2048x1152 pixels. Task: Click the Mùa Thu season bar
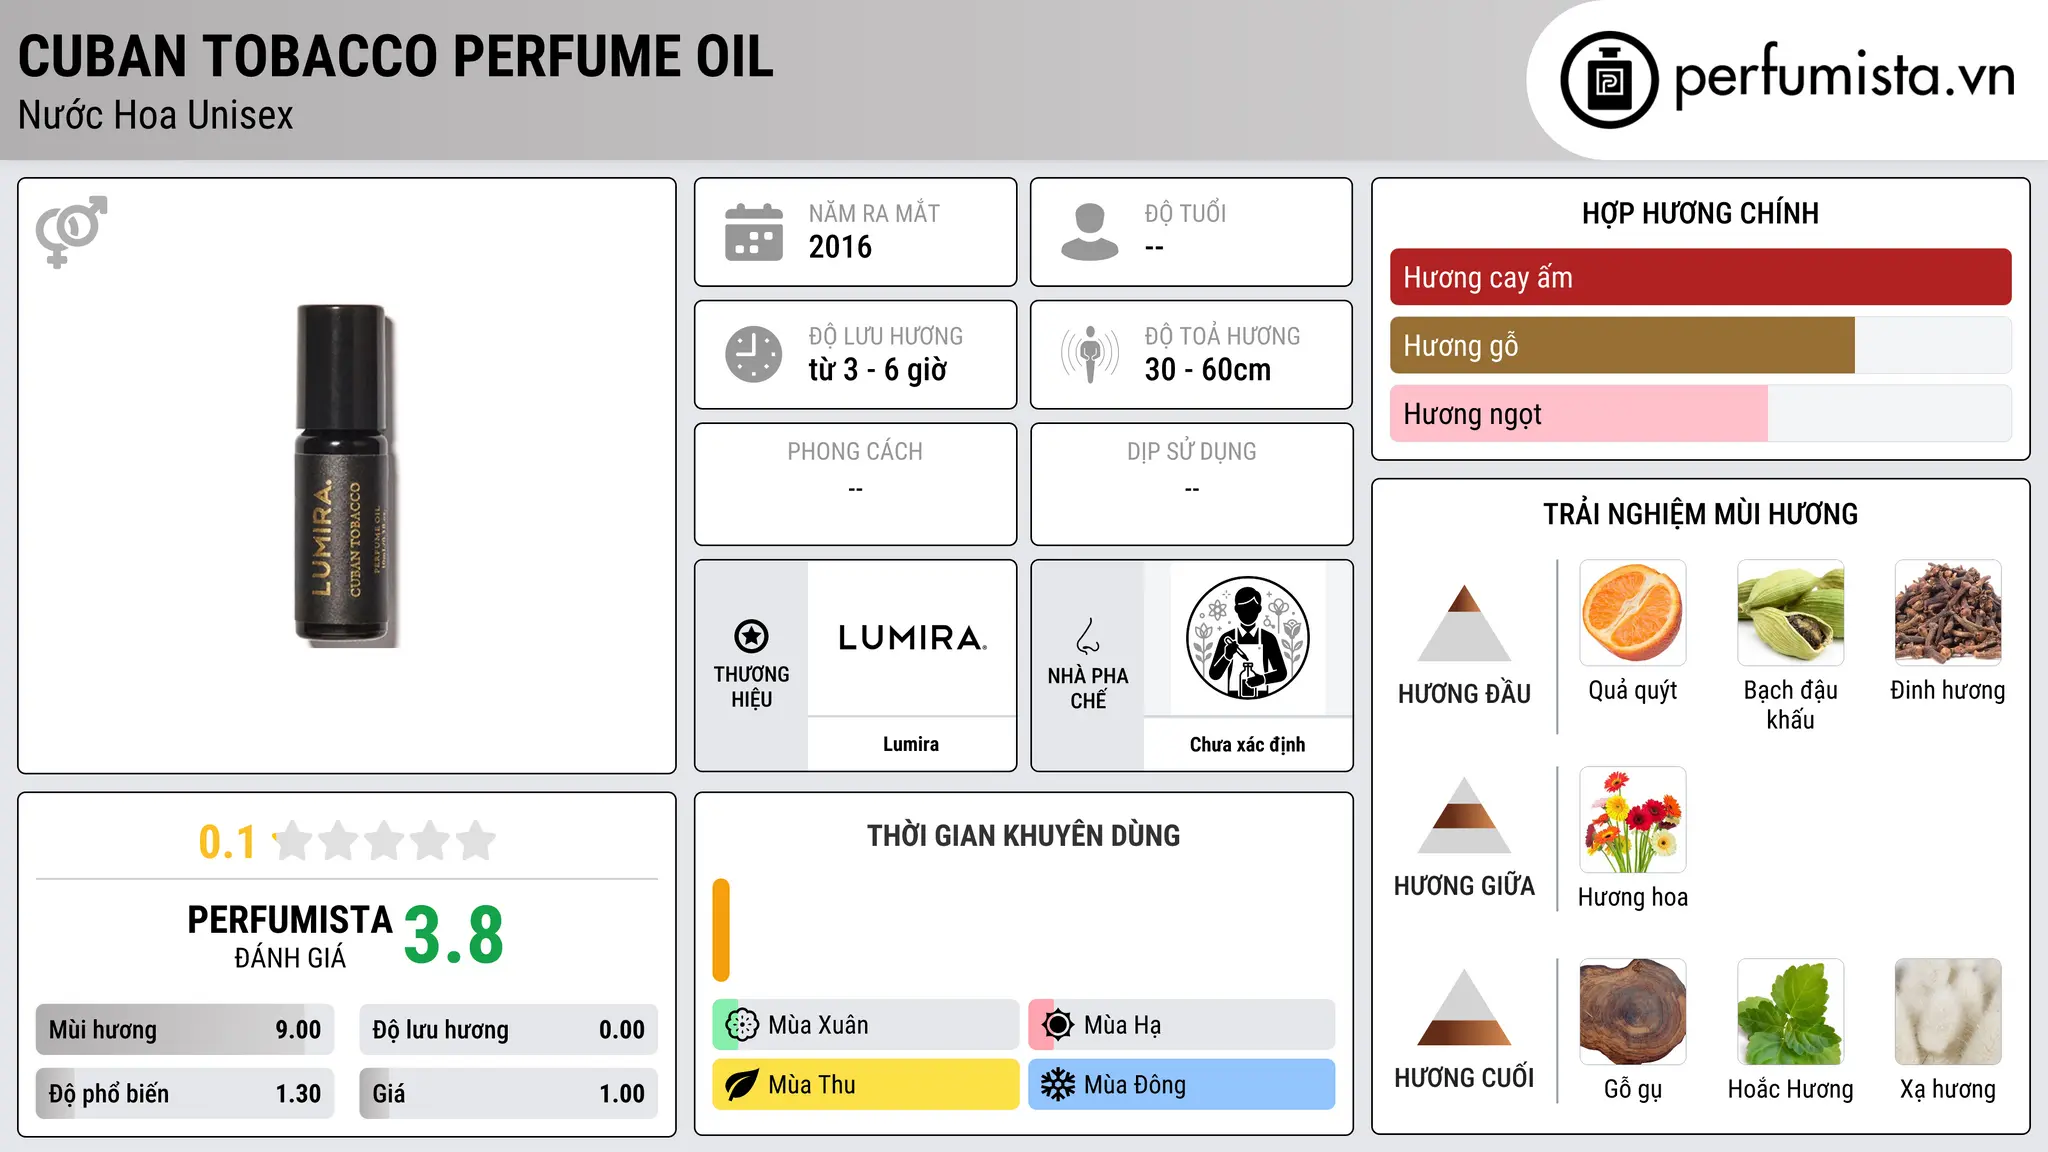[866, 1085]
